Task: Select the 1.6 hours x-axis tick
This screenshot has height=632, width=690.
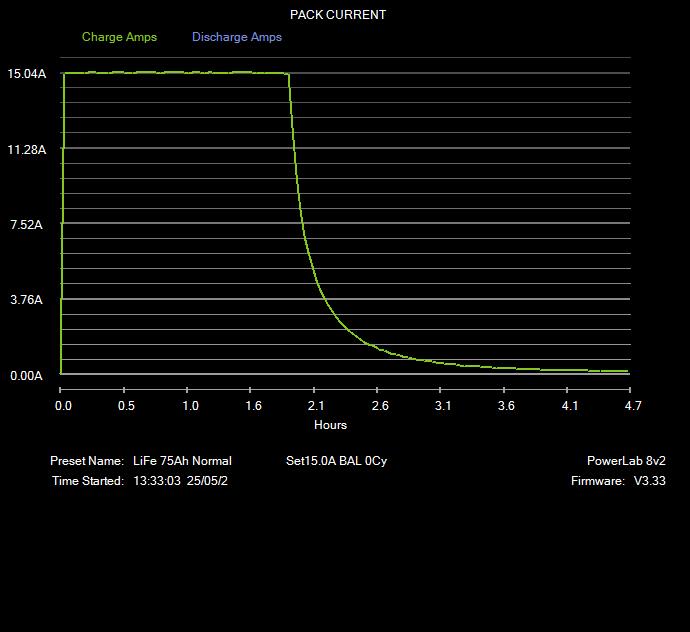Action: (x=253, y=406)
